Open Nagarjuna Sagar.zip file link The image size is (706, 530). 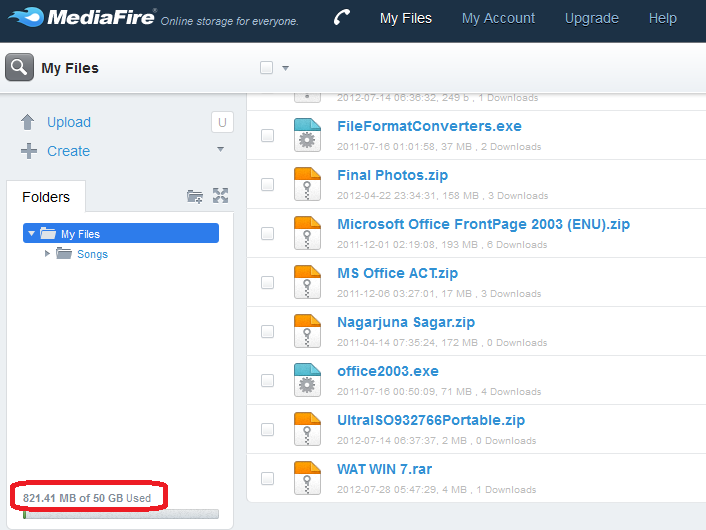pyautogui.click(x=406, y=322)
